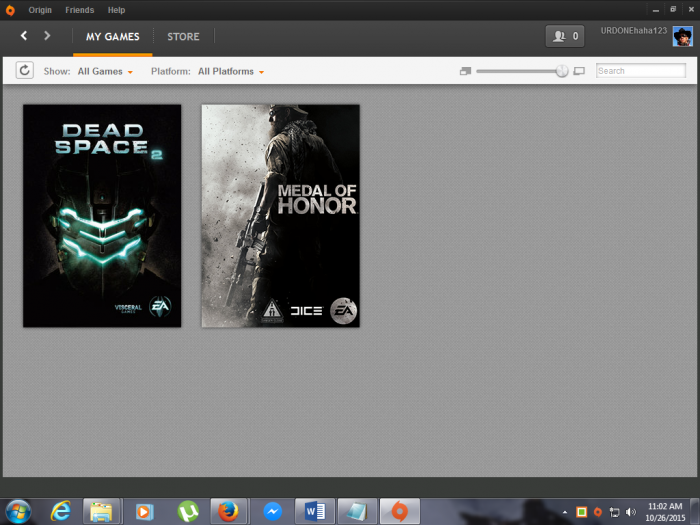This screenshot has width=700, height=525.
Task: Select the Dead Space 2 game tile
Action: point(102,216)
